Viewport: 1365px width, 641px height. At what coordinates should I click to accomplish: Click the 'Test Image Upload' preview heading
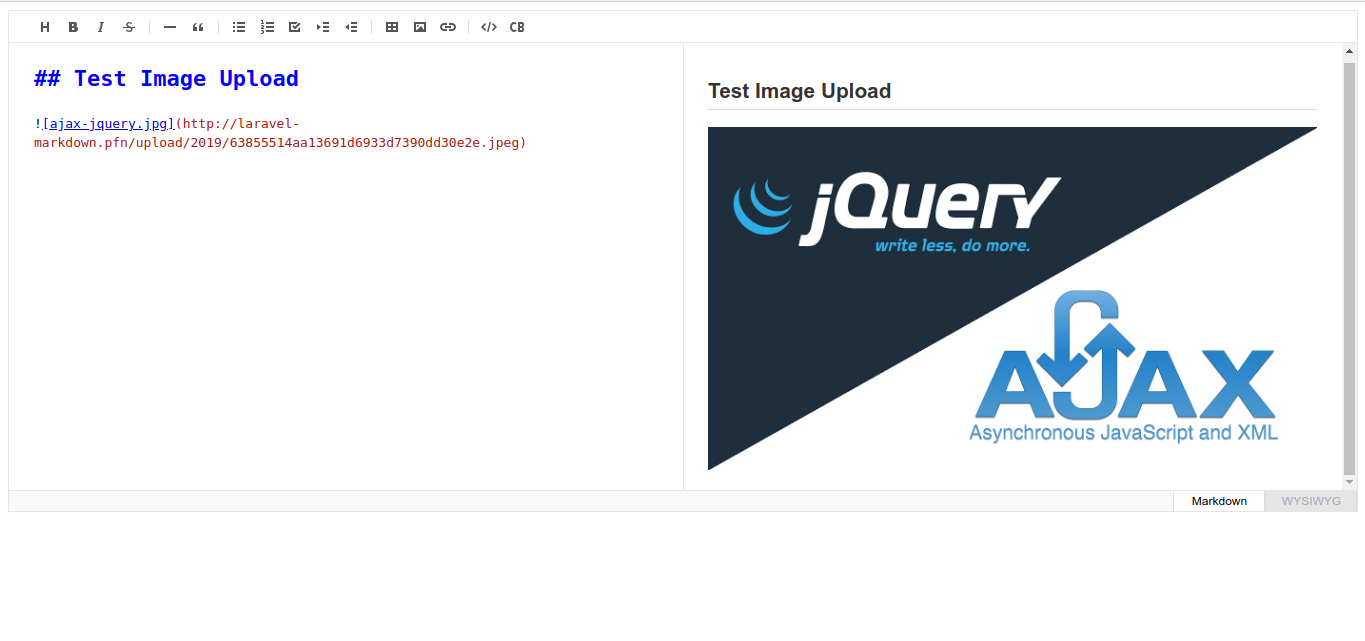(x=799, y=91)
